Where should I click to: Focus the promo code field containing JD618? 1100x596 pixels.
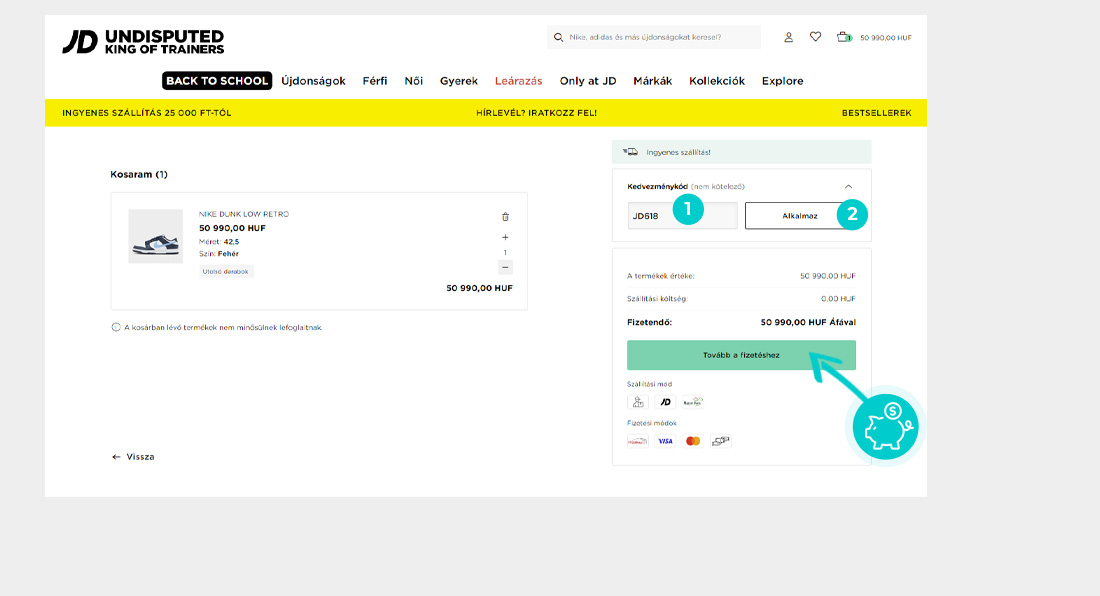[683, 216]
